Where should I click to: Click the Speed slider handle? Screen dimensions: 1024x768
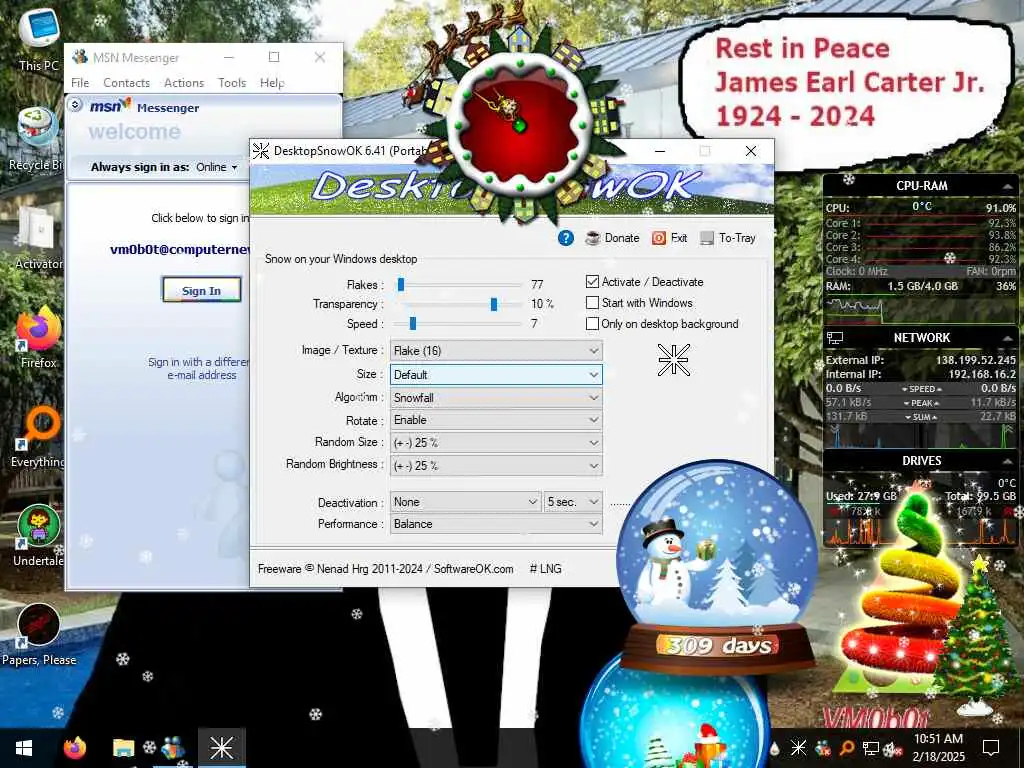pos(413,323)
